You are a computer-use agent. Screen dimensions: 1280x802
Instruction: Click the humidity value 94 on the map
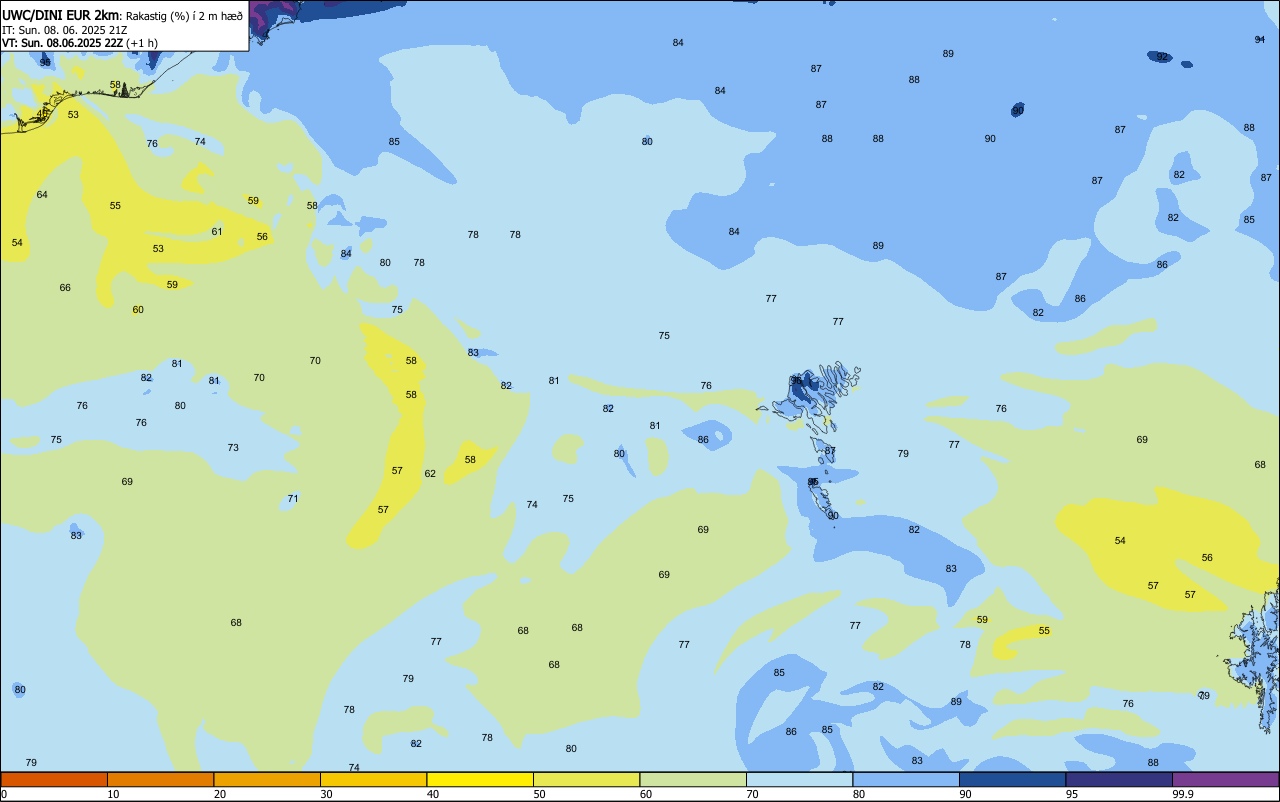(1259, 40)
